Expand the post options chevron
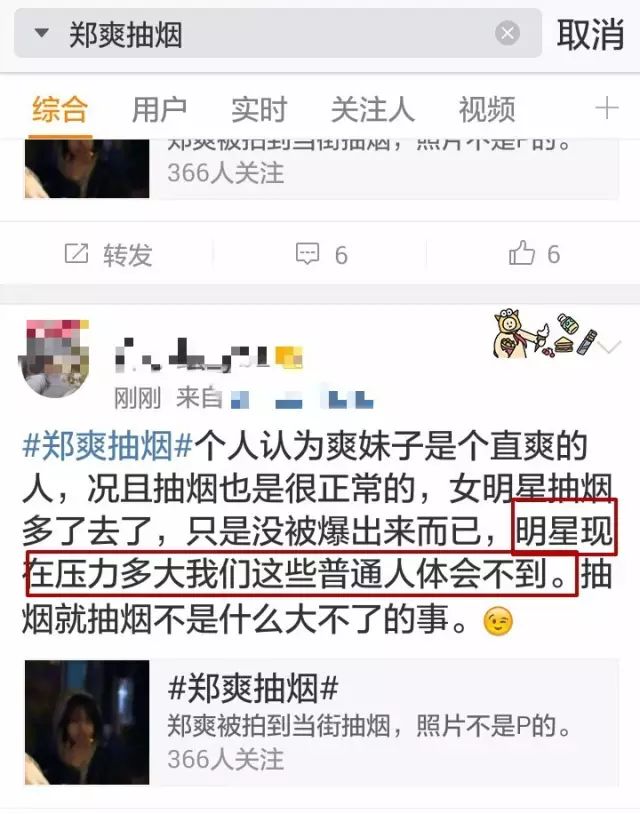 (x=609, y=346)
